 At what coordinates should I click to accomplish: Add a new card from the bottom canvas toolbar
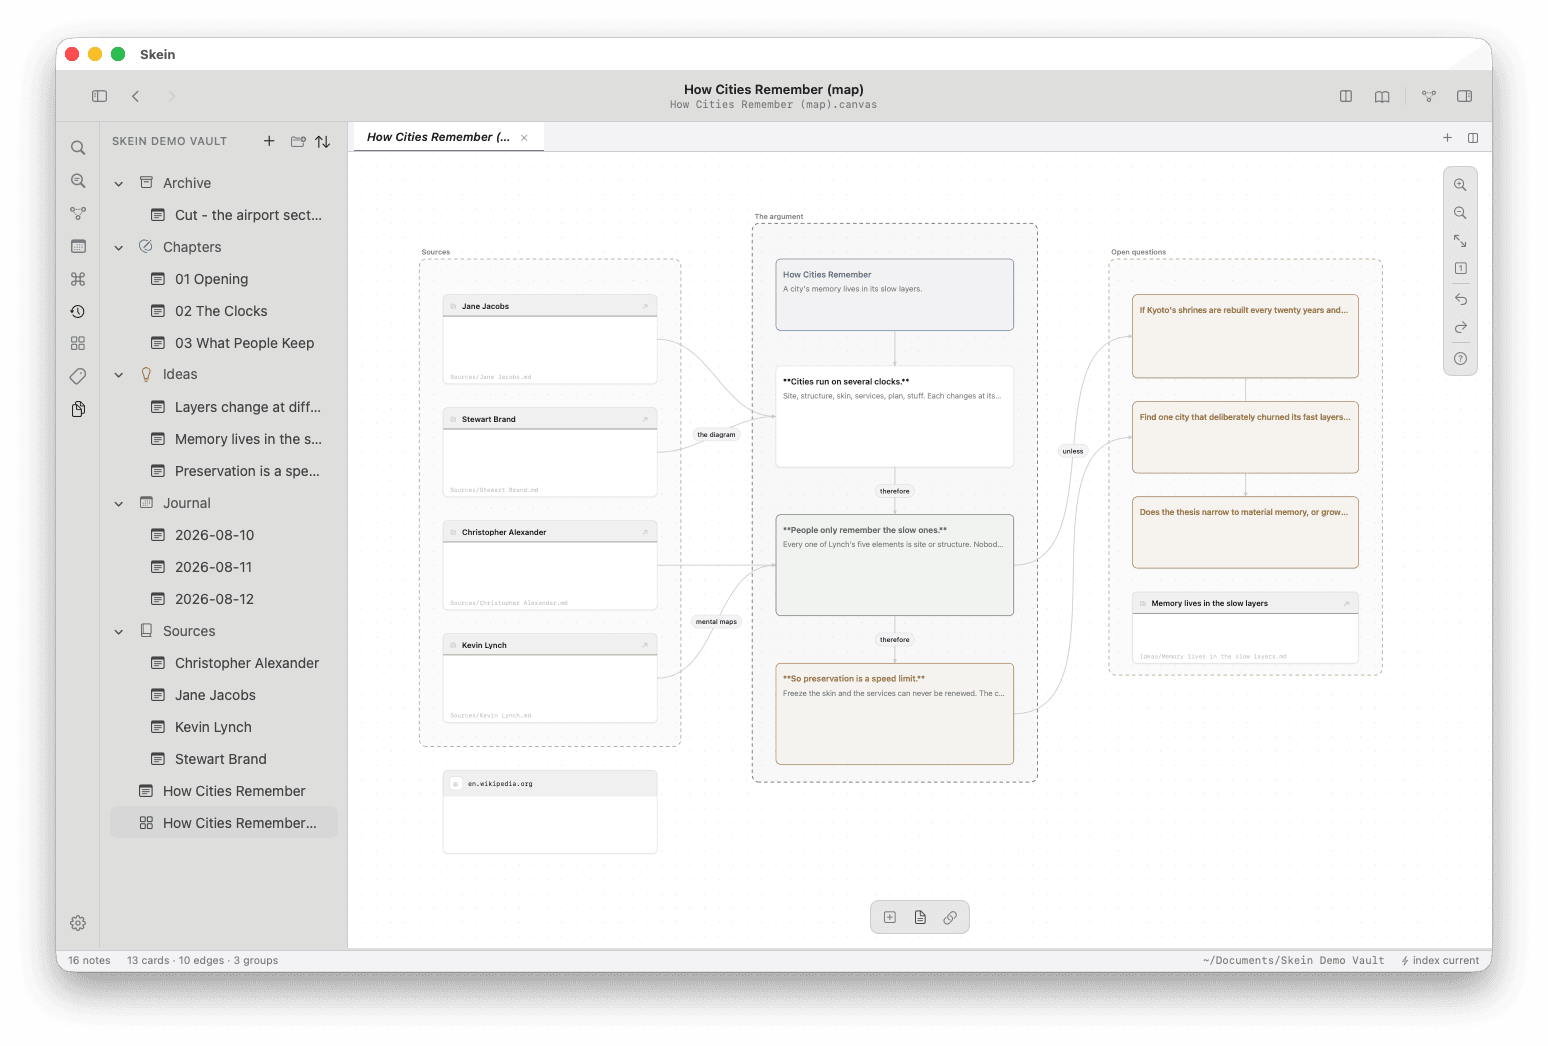coord(890,917)
